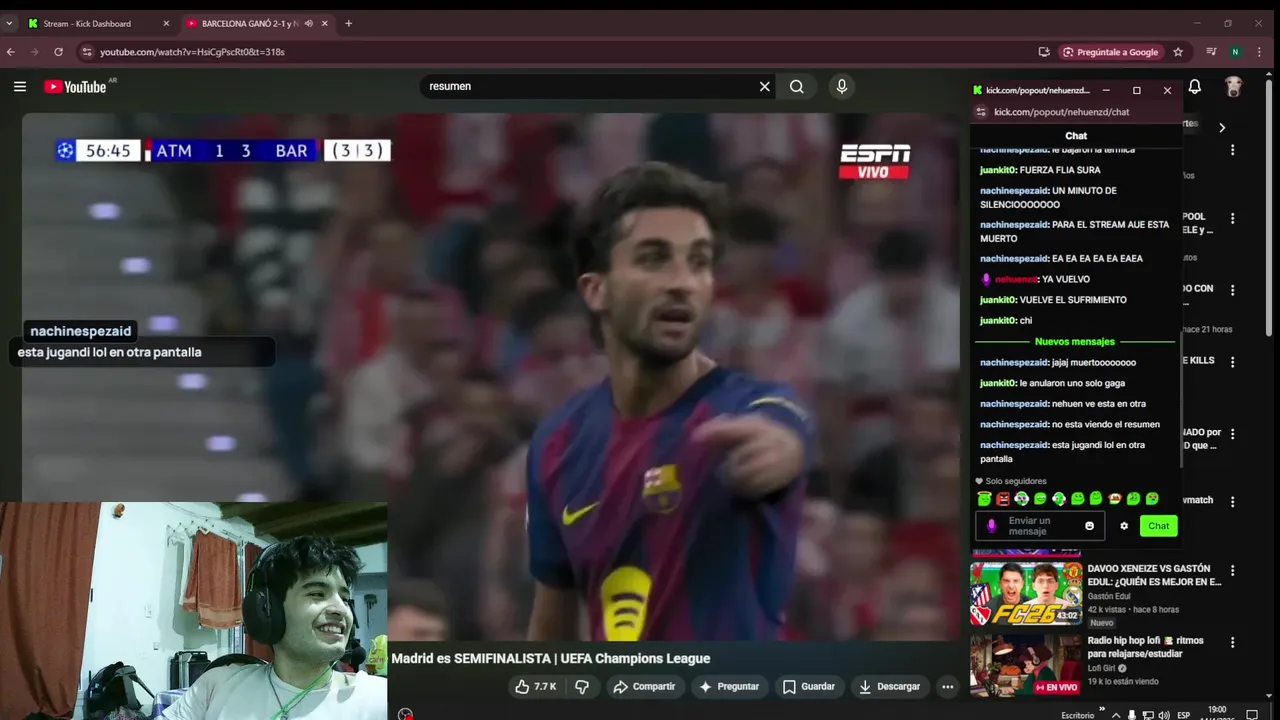Viewport: 1280px width, 720px height.
Task: Open the Chrome three-dot menu
Action: [1261, 52]
